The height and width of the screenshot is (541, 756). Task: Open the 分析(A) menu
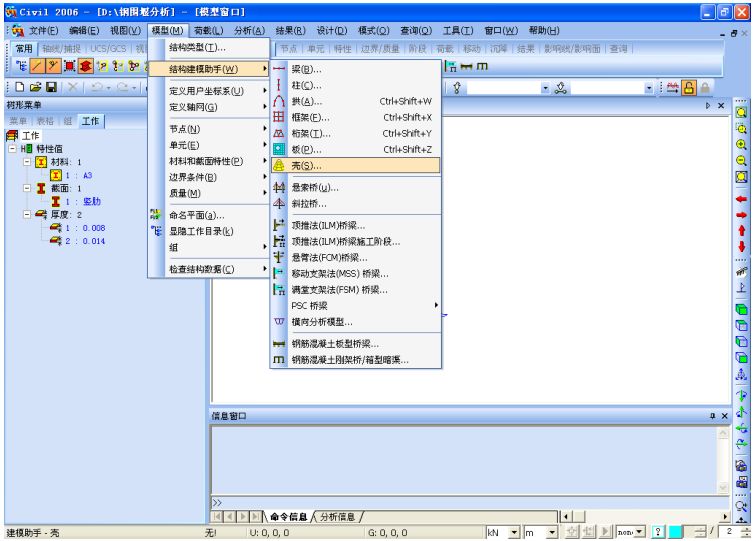click(249, 30)
